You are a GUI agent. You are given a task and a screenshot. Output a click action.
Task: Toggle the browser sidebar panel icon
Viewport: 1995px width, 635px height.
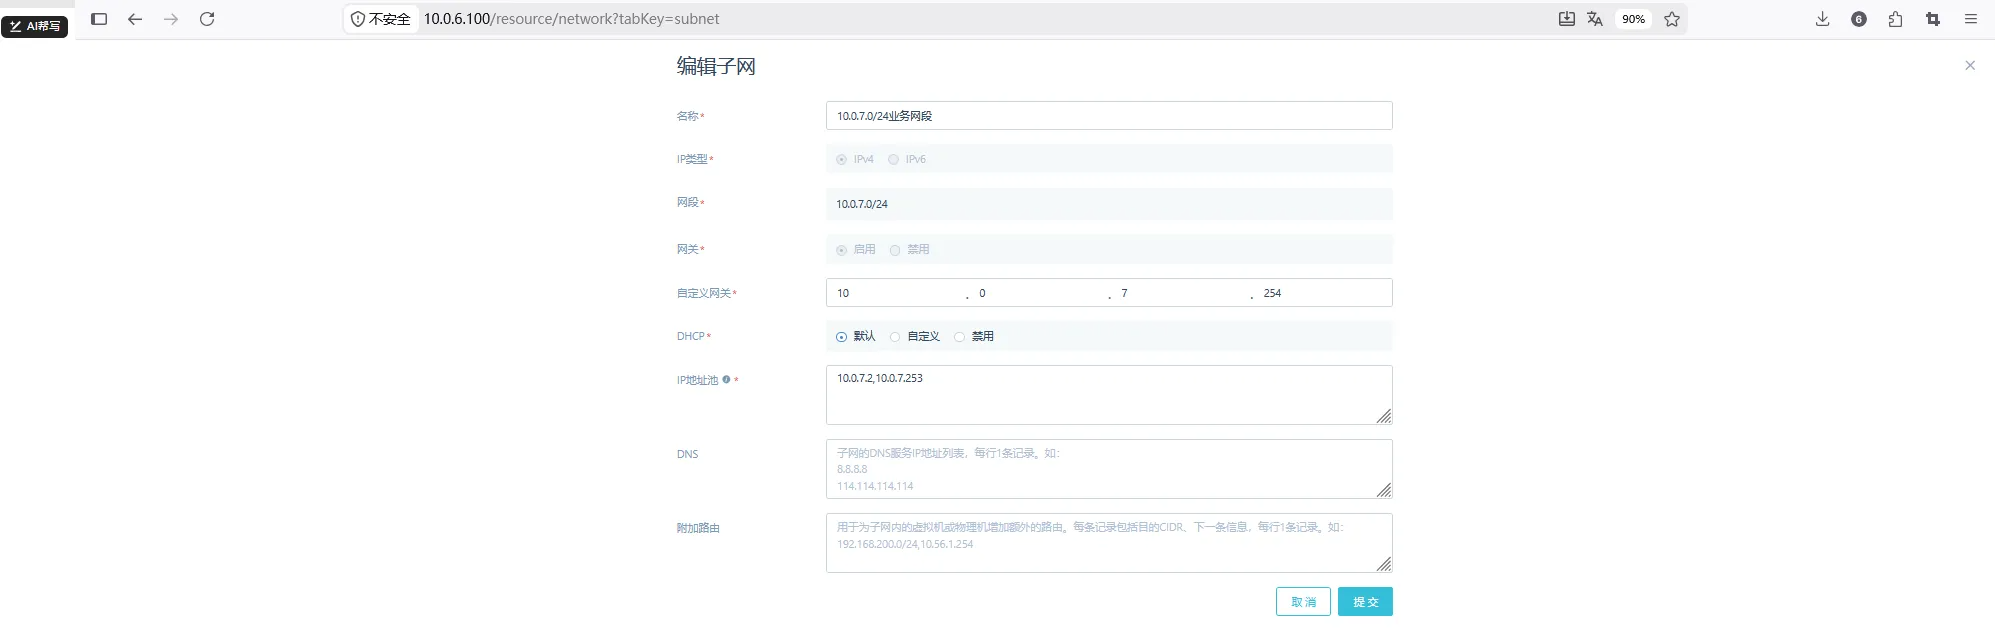point(99,19)
